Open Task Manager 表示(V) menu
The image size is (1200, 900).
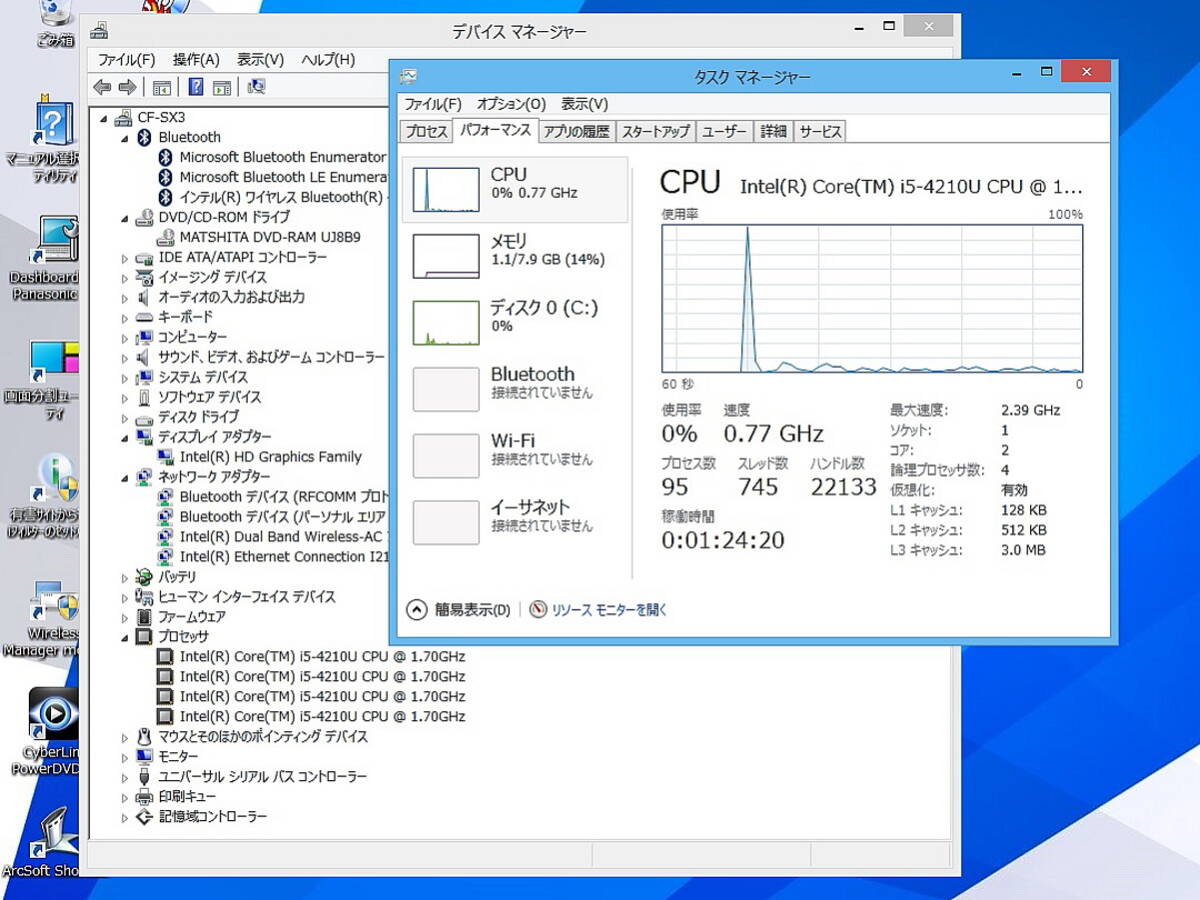point(584,104)
